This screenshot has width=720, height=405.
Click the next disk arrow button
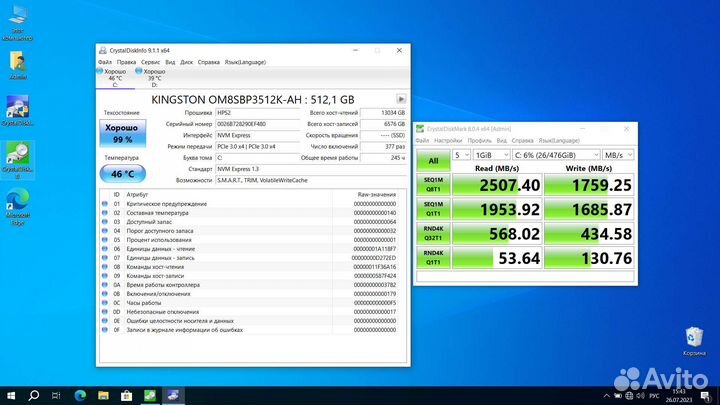pos(401,99)
